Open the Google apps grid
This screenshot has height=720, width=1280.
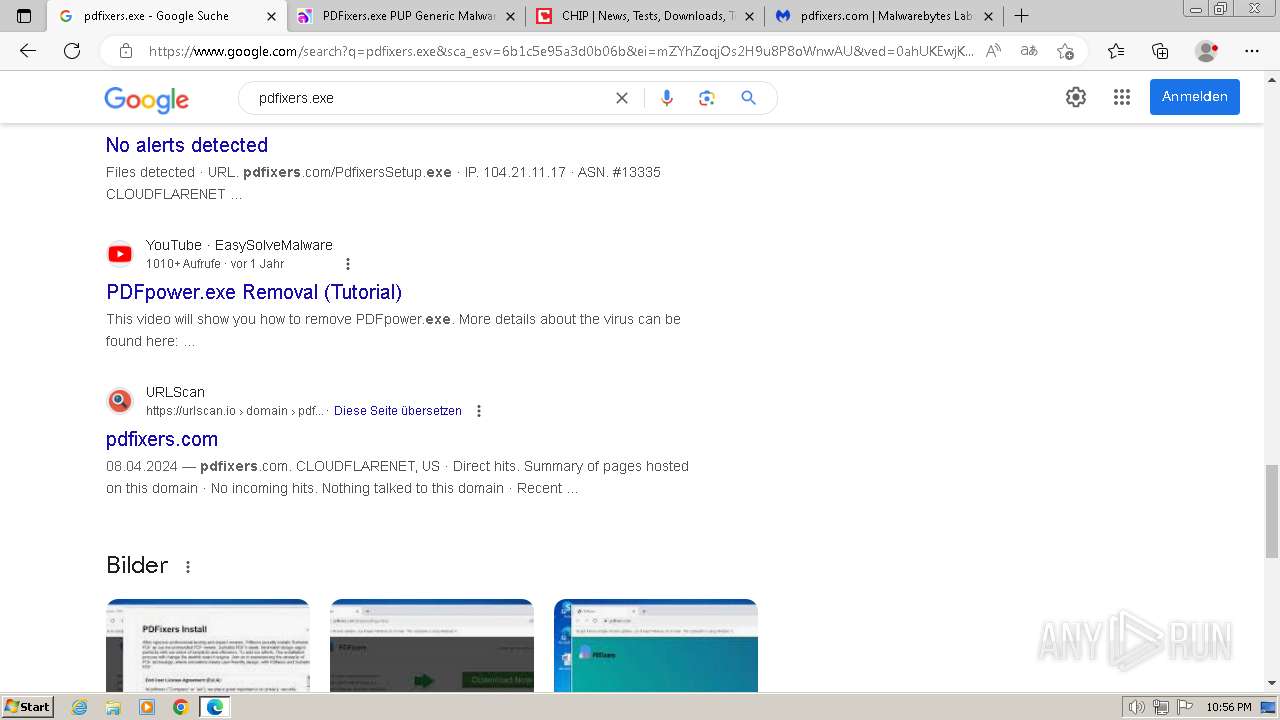pos(1122,97)
